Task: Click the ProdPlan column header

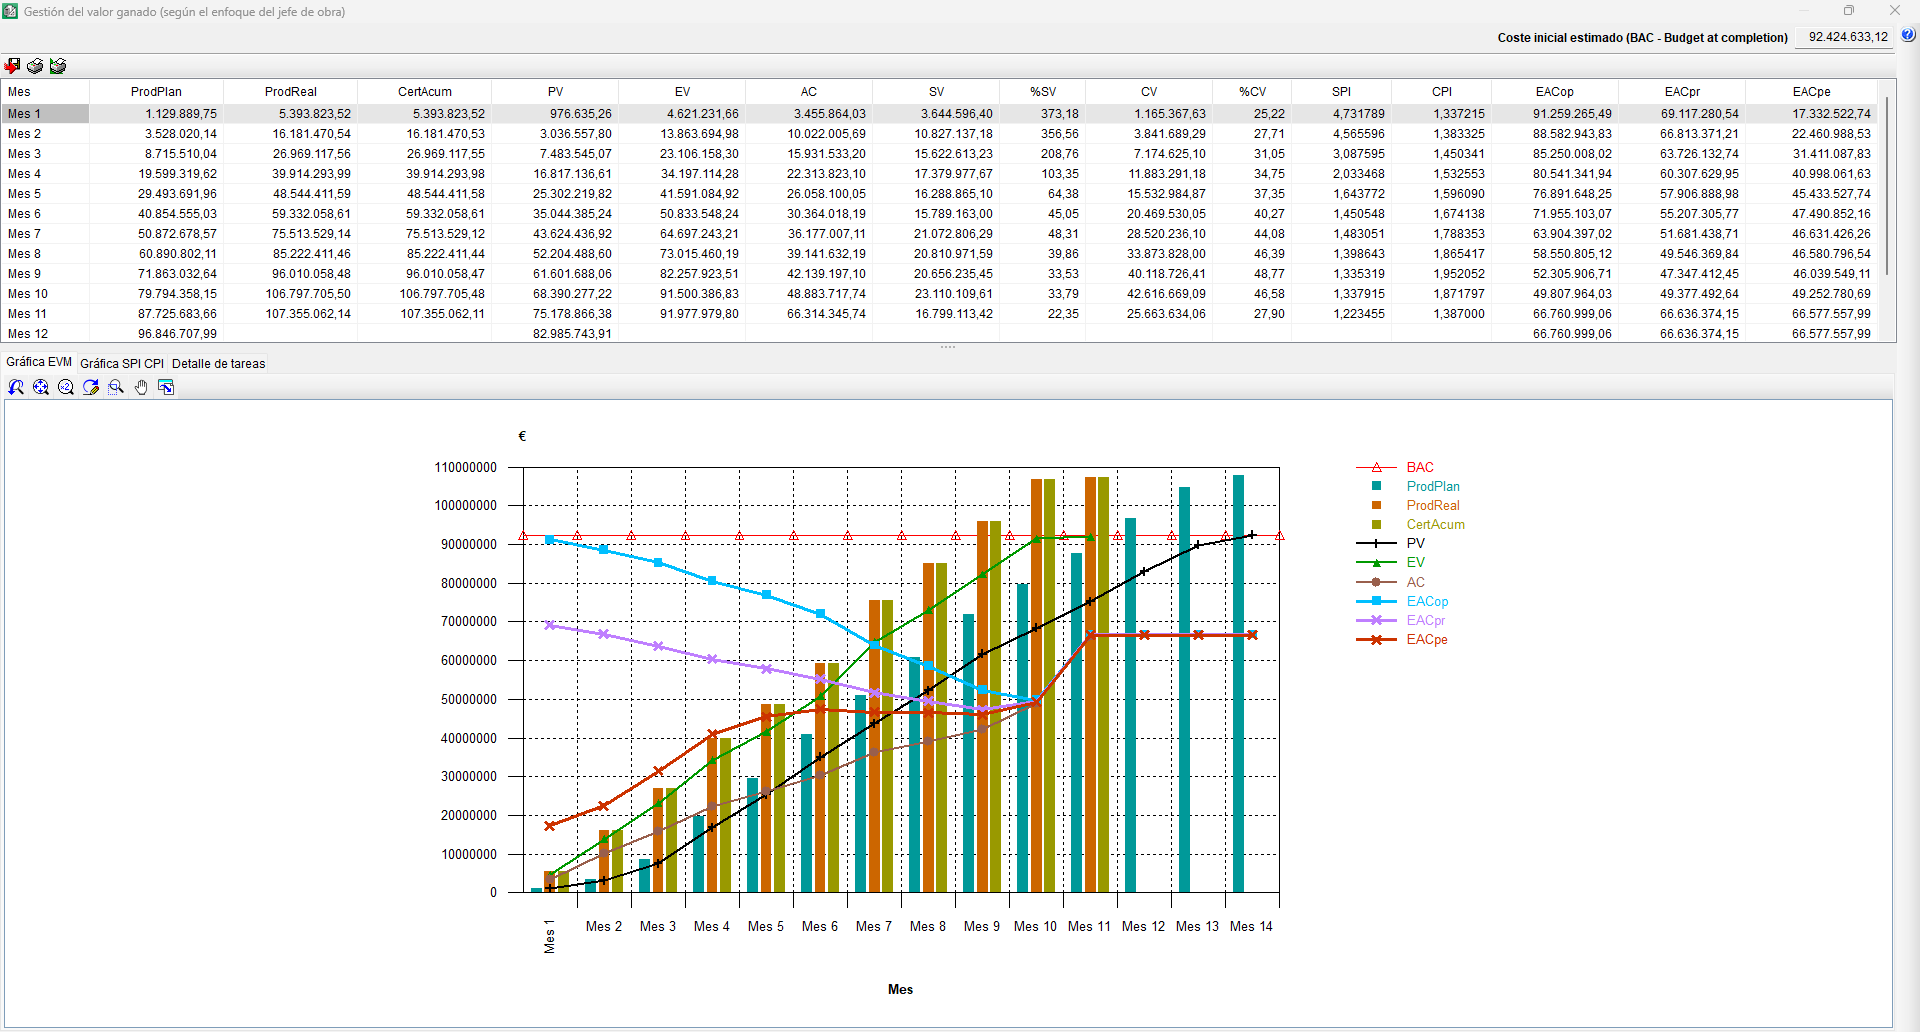Action: point(156,92)
